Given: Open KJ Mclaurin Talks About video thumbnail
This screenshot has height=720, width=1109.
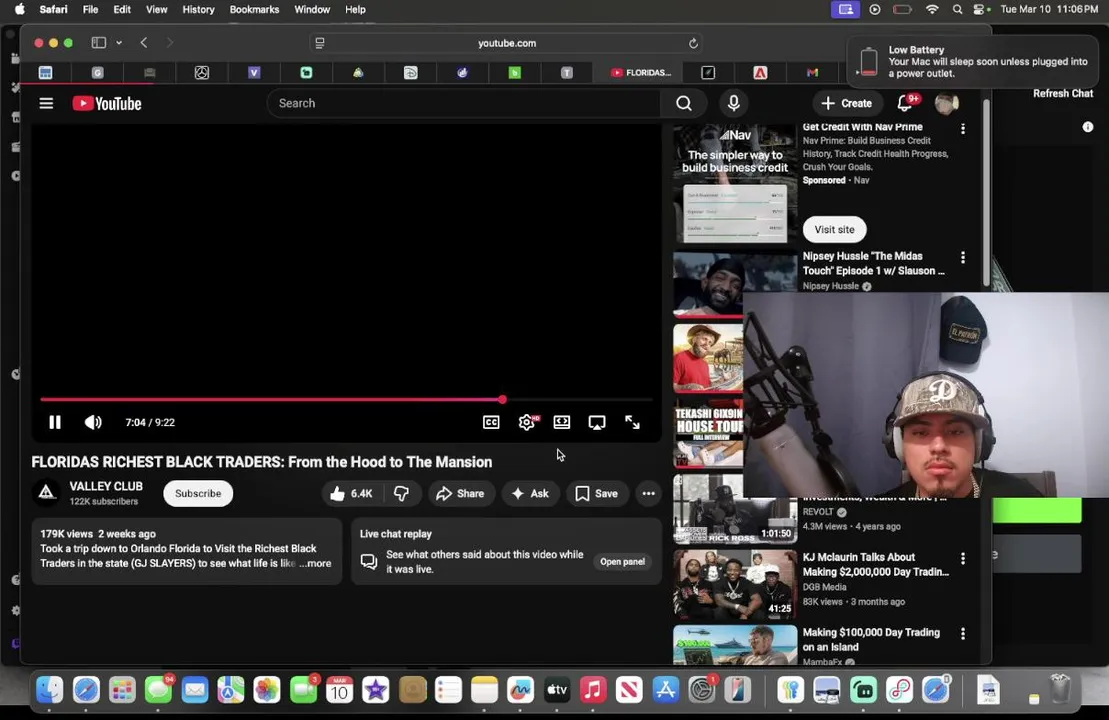Looking at the screenshot, I should pyautogui.click(x=735, y=585).
